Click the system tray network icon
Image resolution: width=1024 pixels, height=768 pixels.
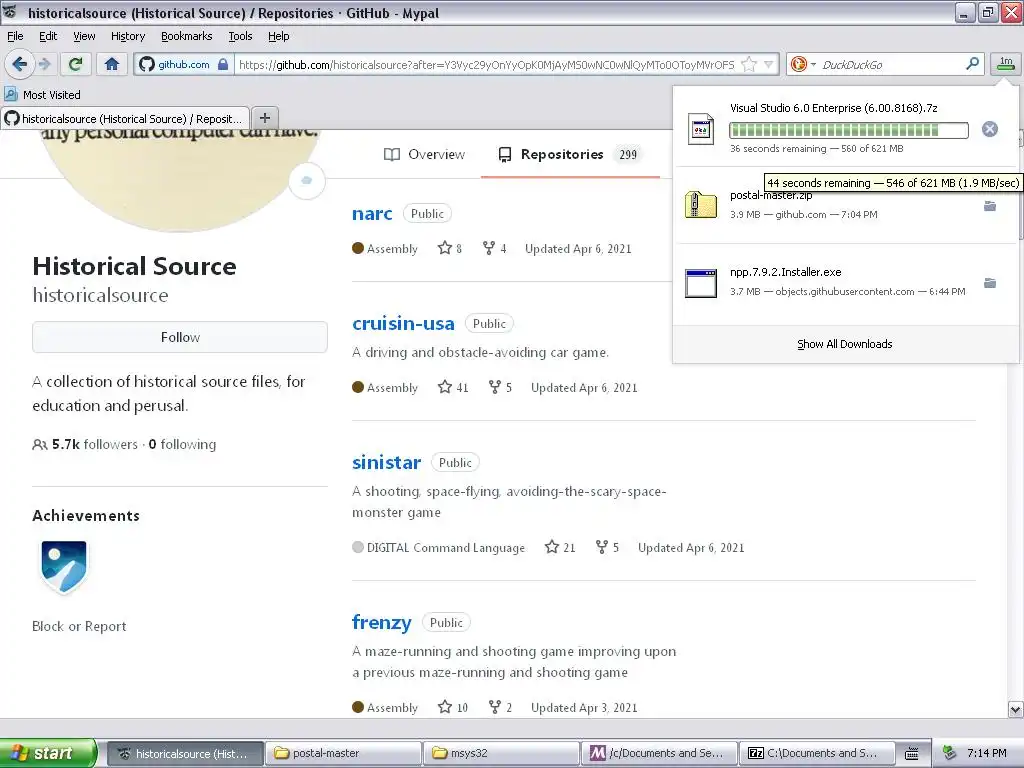(950, 753)
